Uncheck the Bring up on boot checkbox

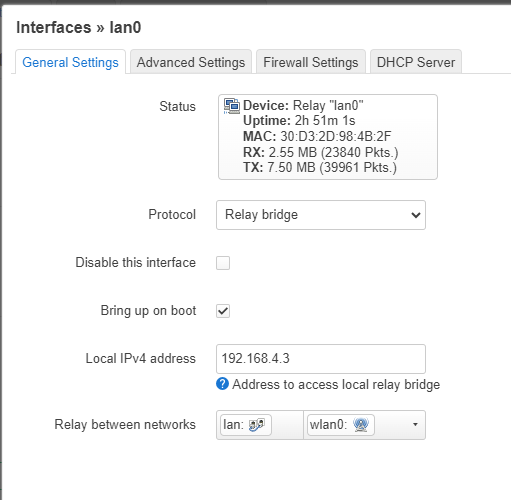[223, 311]
